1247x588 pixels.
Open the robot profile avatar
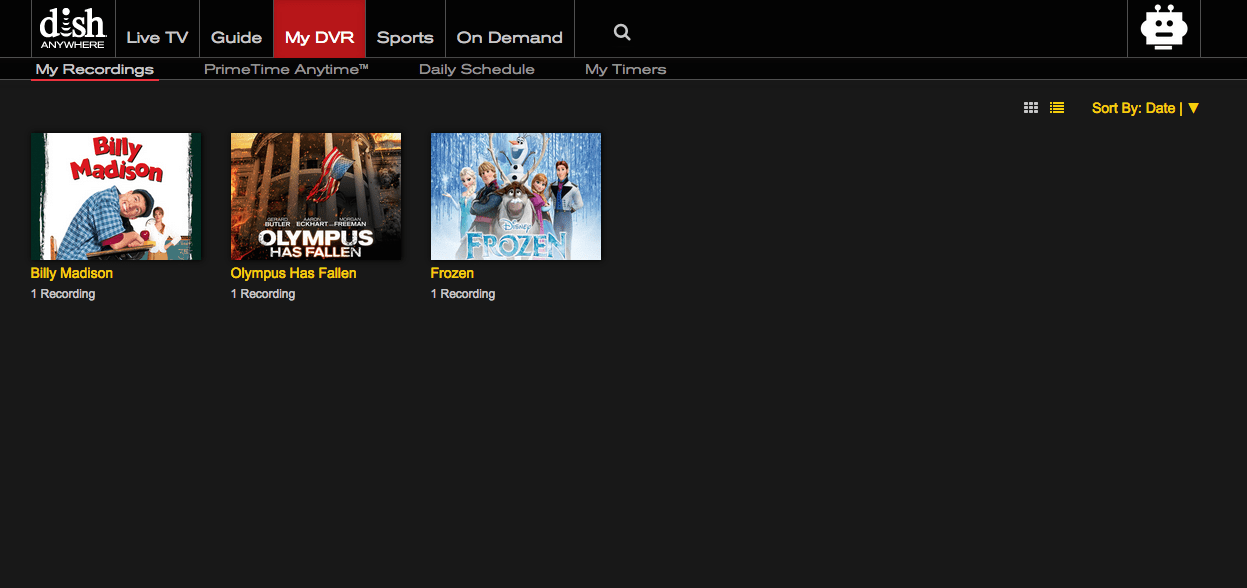[x=1163, y=28]
